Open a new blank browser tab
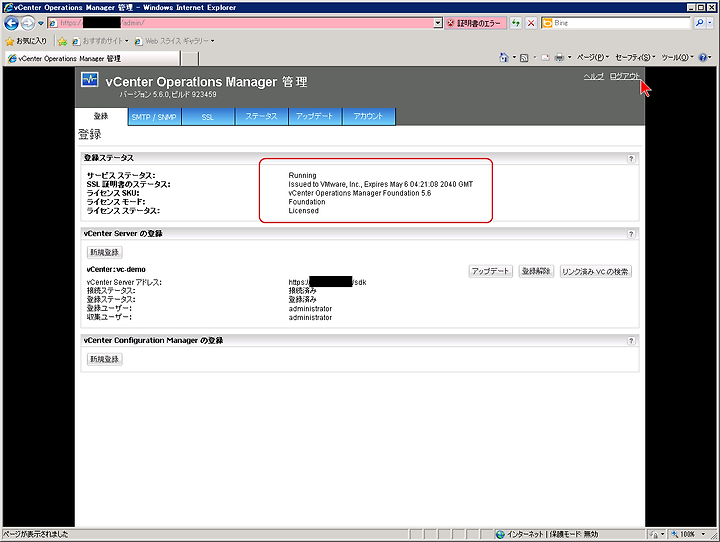Screen dimensions: 720x542 point(190,58)
